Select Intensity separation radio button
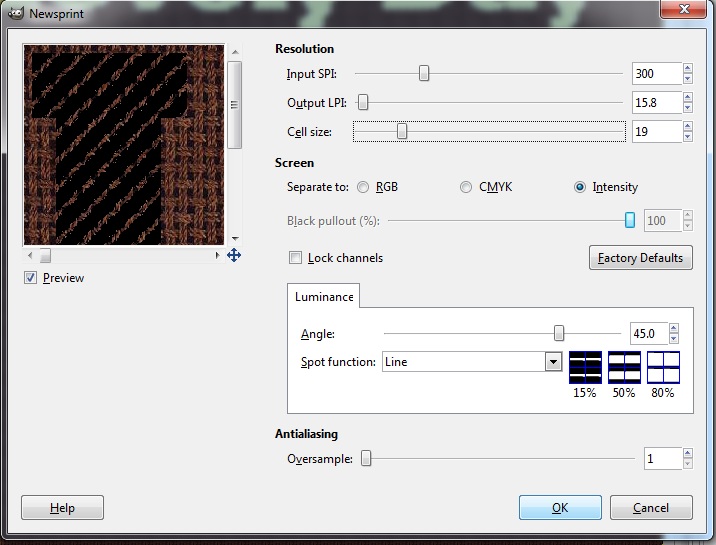Image resolution: width=716 pixels, height=545 pixels. (x=580, y=187)
